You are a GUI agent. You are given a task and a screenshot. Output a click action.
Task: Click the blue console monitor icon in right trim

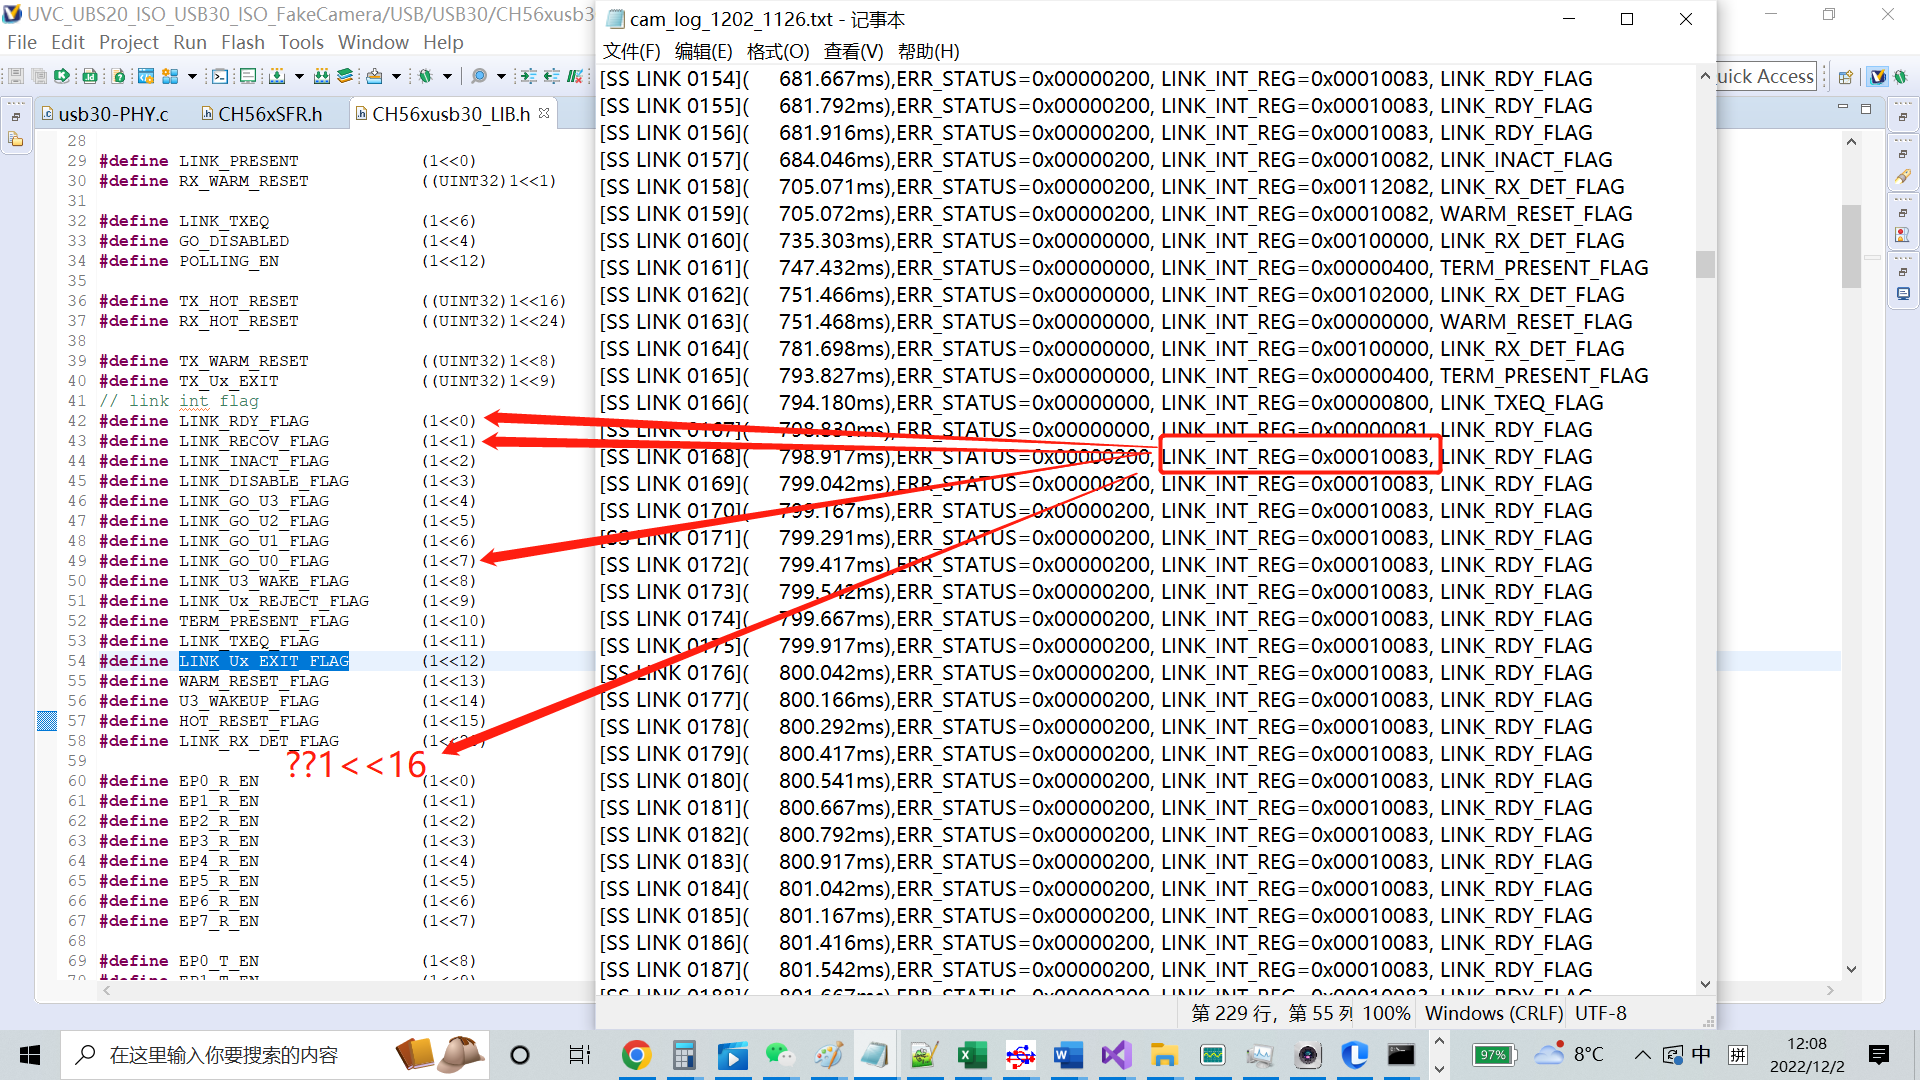(1903, 294)
